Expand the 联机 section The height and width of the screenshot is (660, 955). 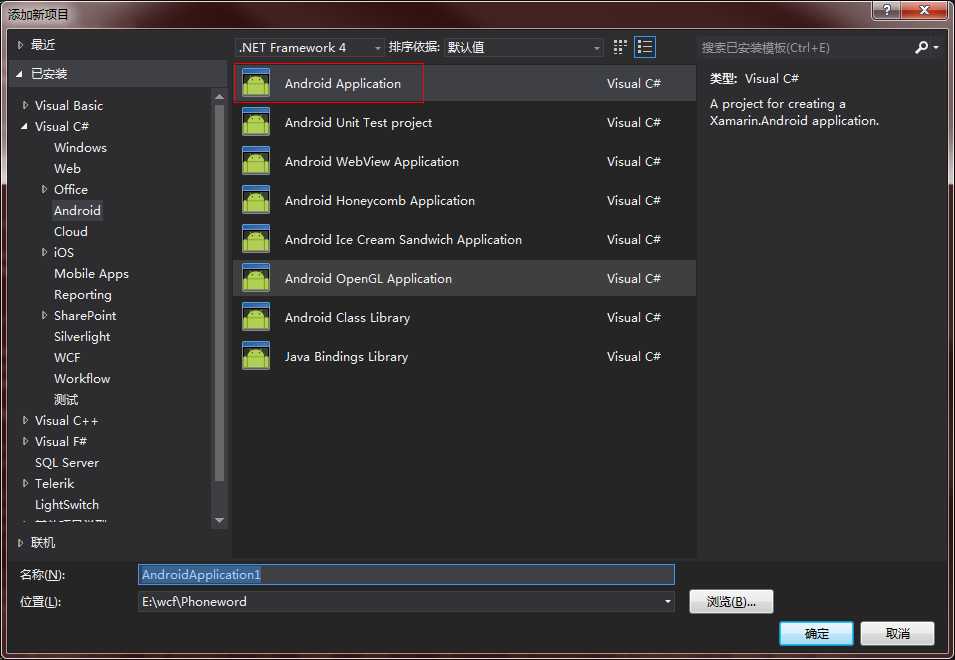pyautogui.click(x=20, y=542)
